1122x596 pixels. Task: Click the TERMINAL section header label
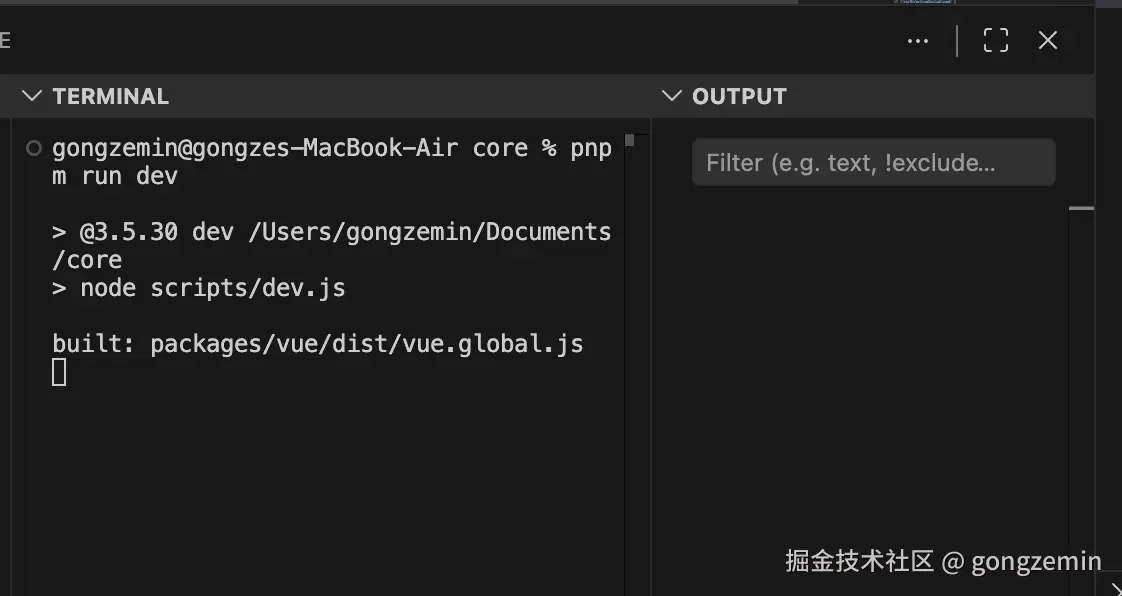110,96
